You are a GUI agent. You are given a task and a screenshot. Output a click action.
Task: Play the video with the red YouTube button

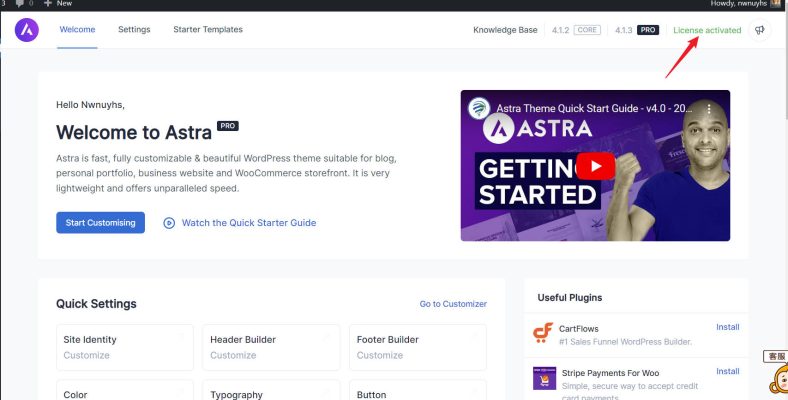pos(596,166)
